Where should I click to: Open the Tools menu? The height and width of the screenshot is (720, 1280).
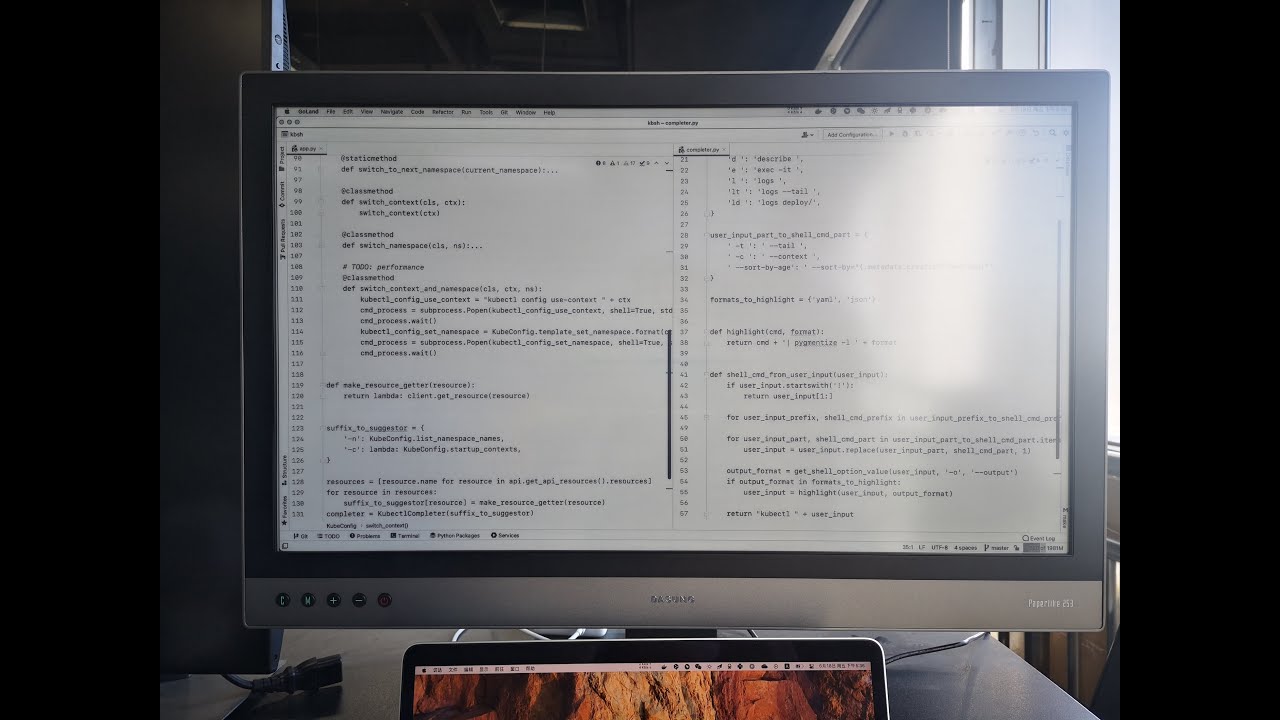(486, 112)
